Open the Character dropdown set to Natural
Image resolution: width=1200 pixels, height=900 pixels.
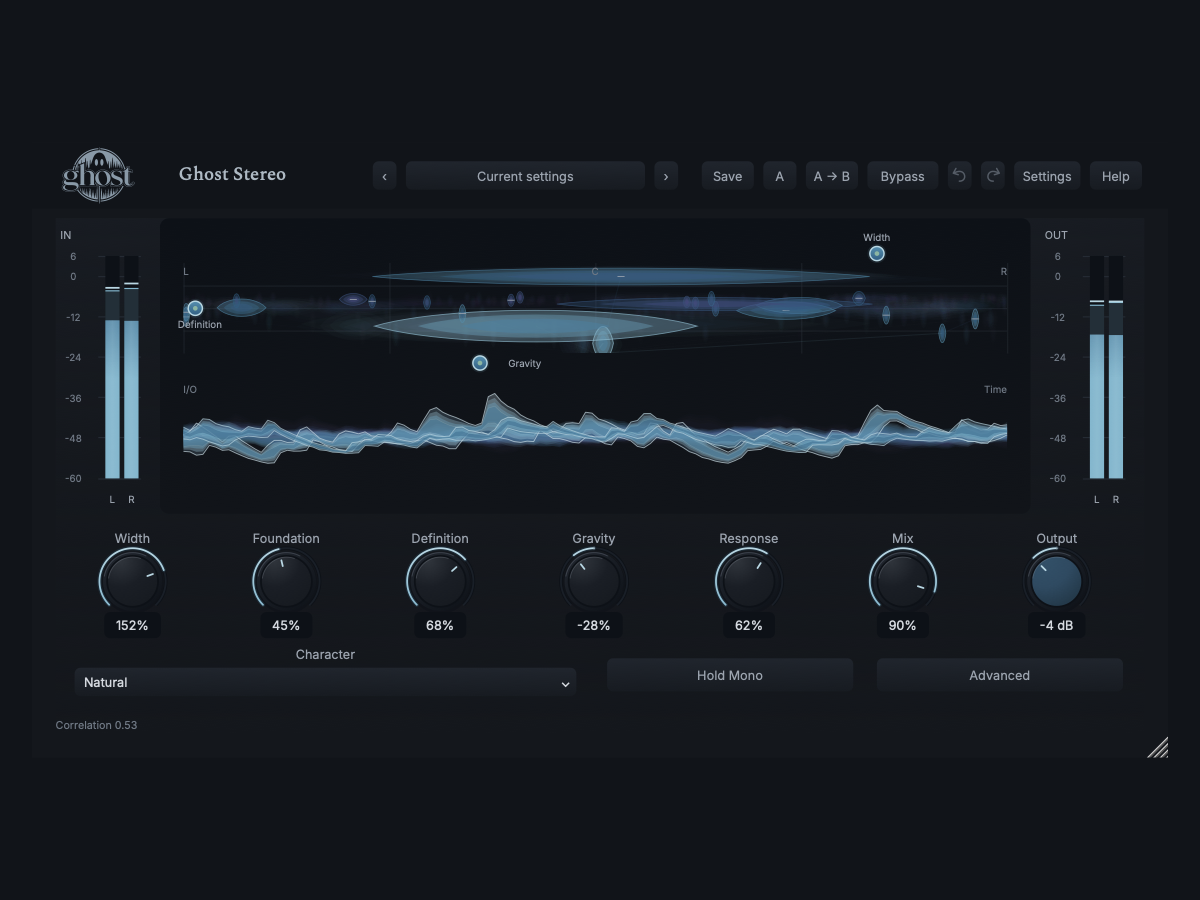[x=325, y=682]
